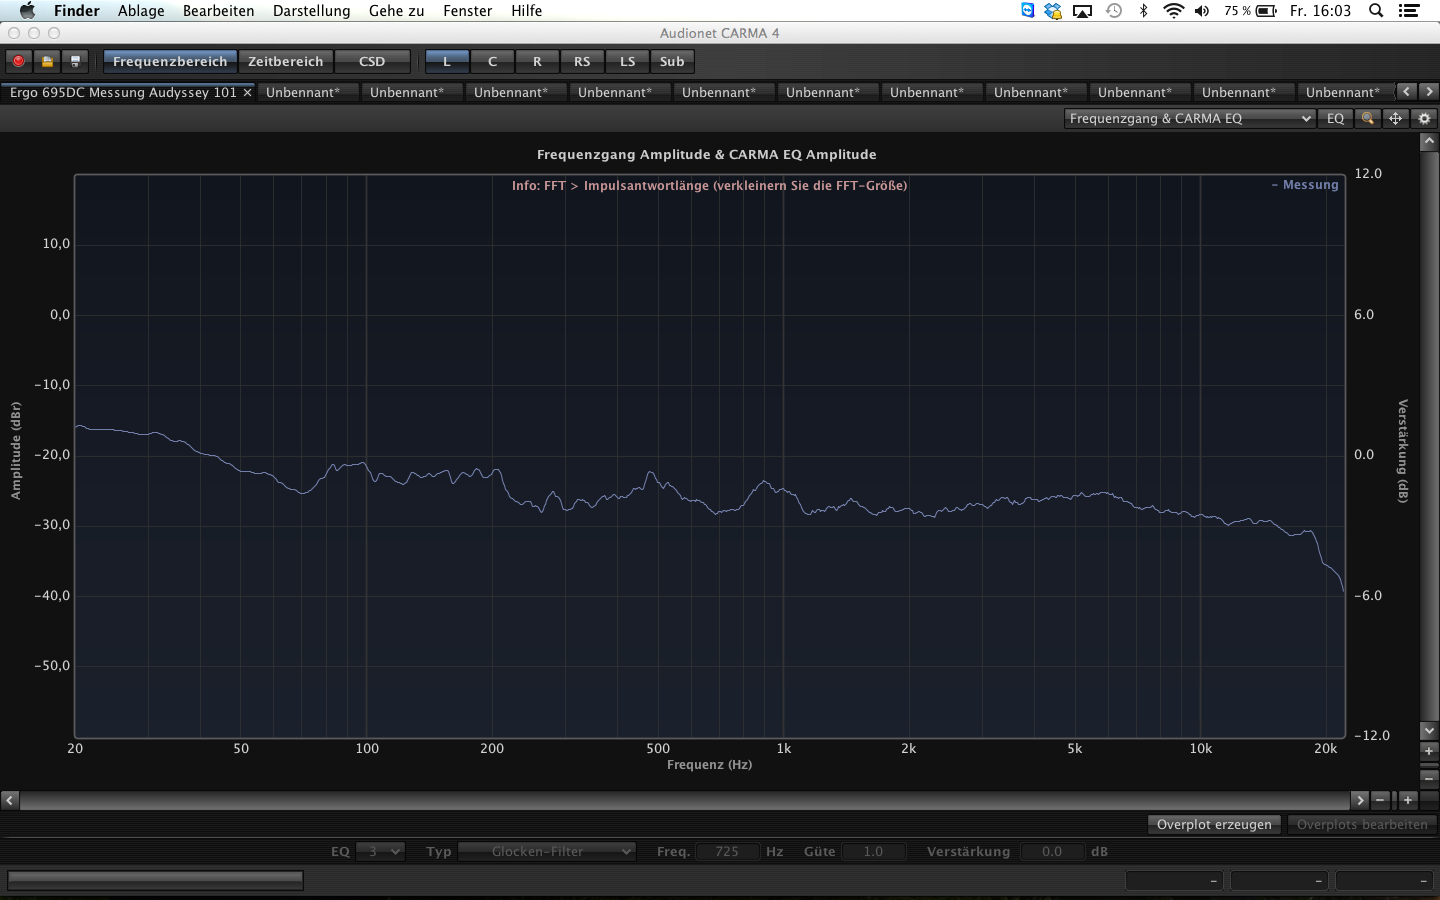Select the Ergo 695DC Messung Audyssey 101 tab

(x=130, y=92)
